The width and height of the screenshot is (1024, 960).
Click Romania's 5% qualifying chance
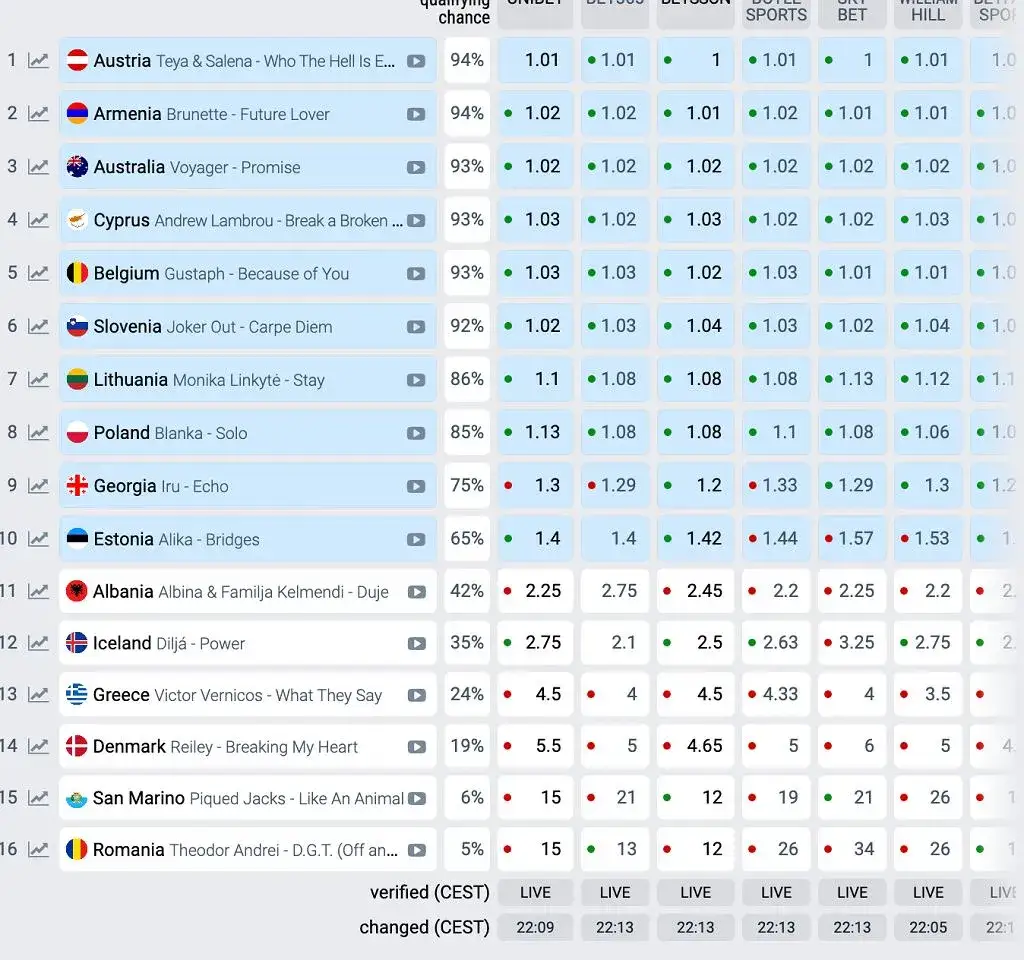467,849
